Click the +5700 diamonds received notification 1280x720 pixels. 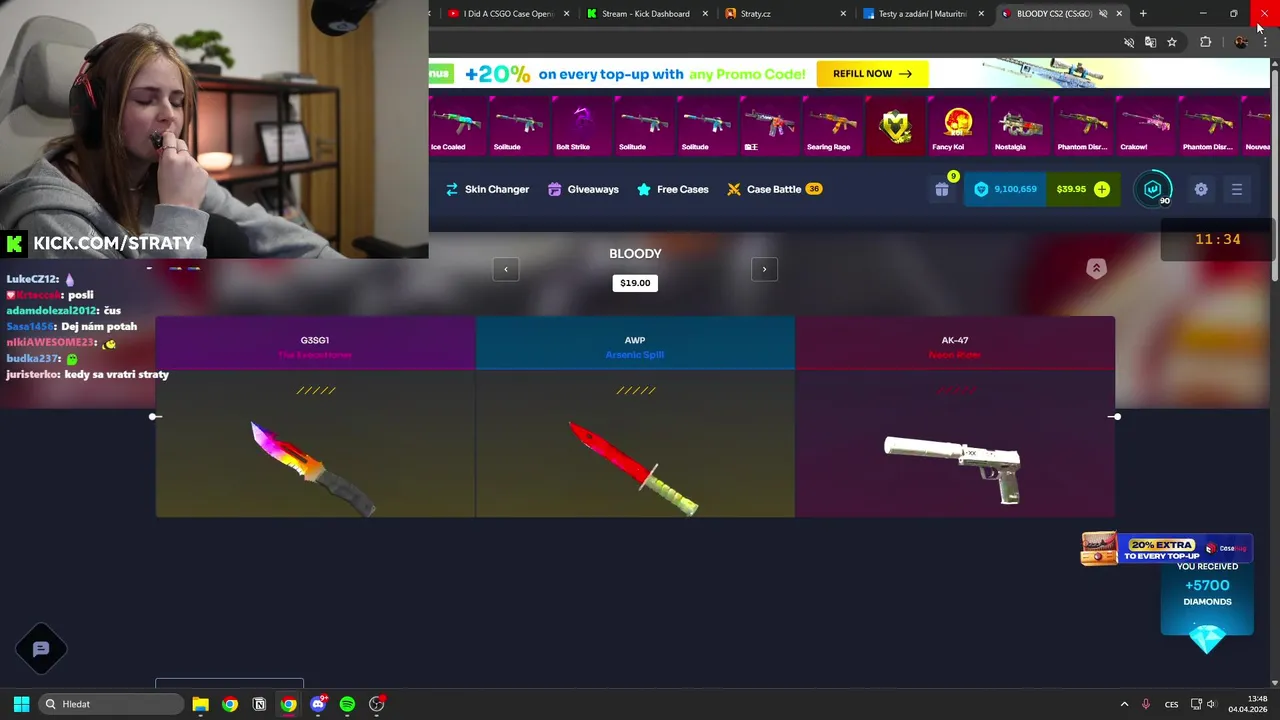(1207, 598)
